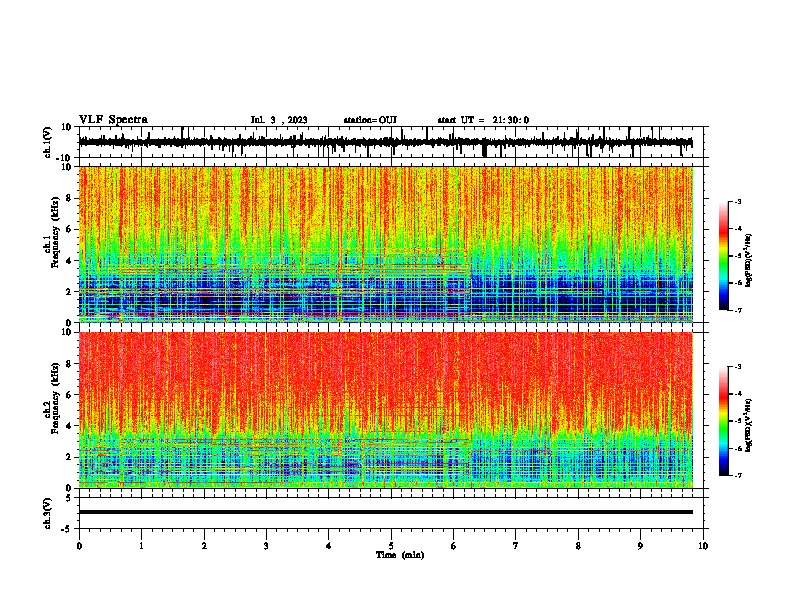This screenshot has width=792, height=612.
Task: Select the "start UT = 21:30: 0" text
Action: pos(483,120)
